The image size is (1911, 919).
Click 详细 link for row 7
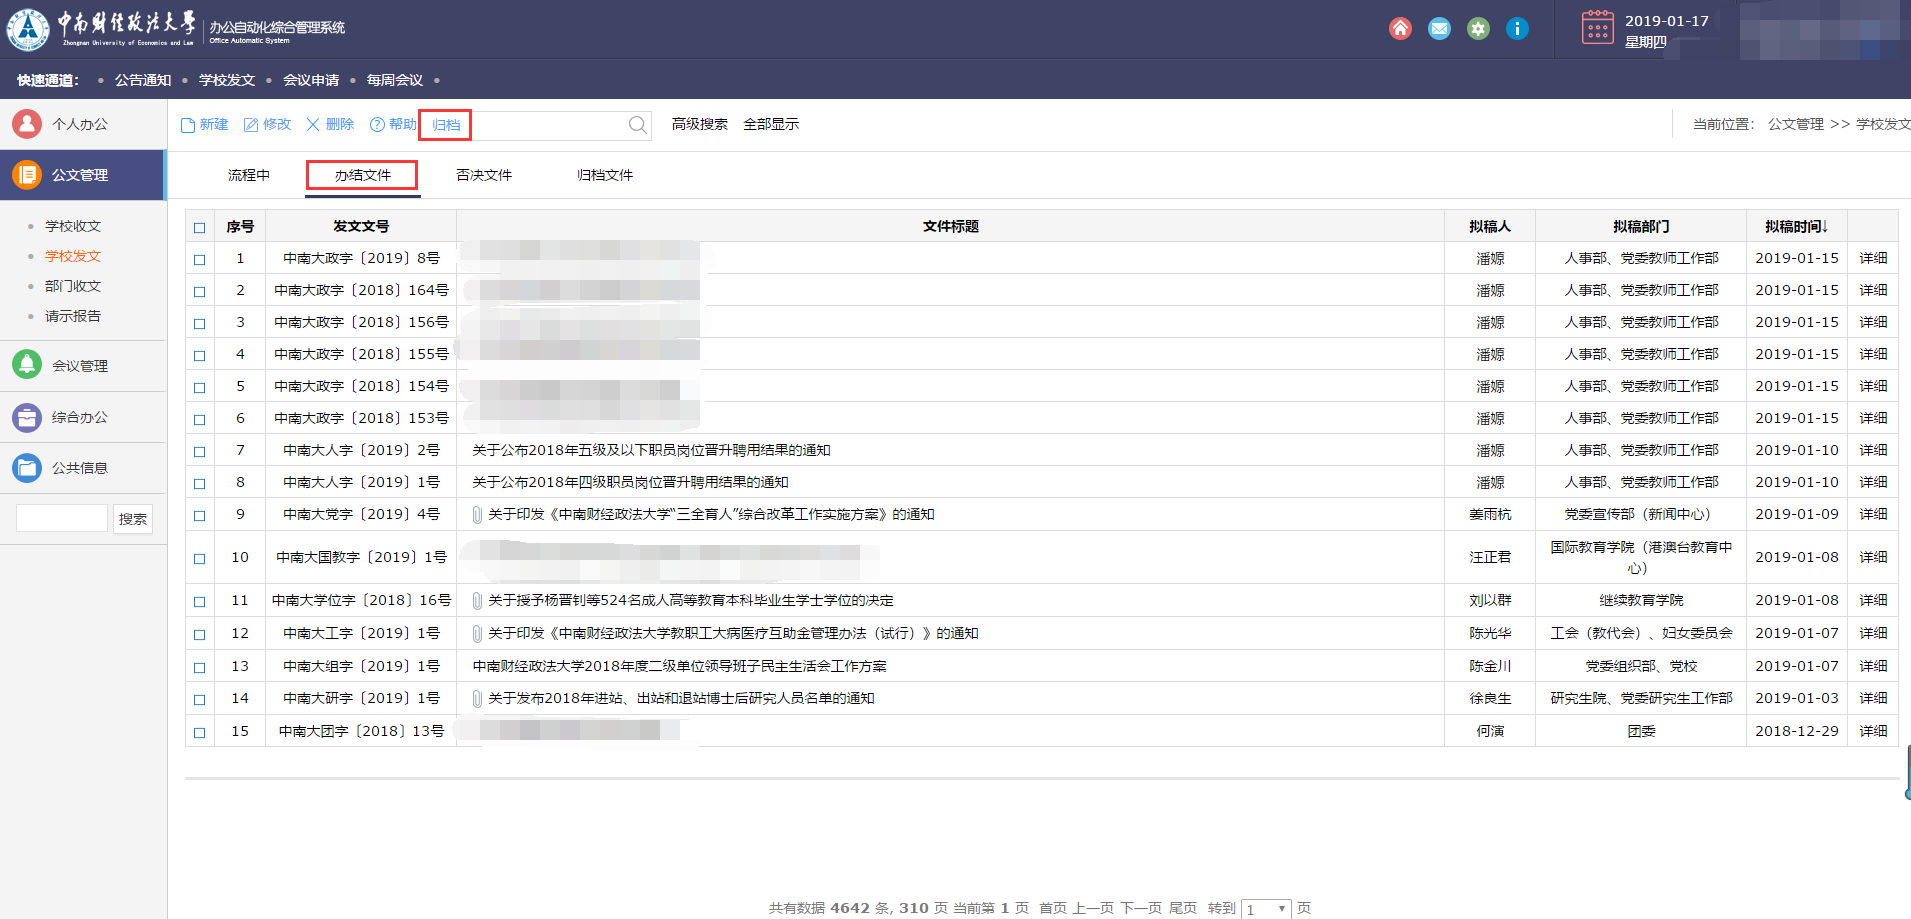click(1873, 451)
